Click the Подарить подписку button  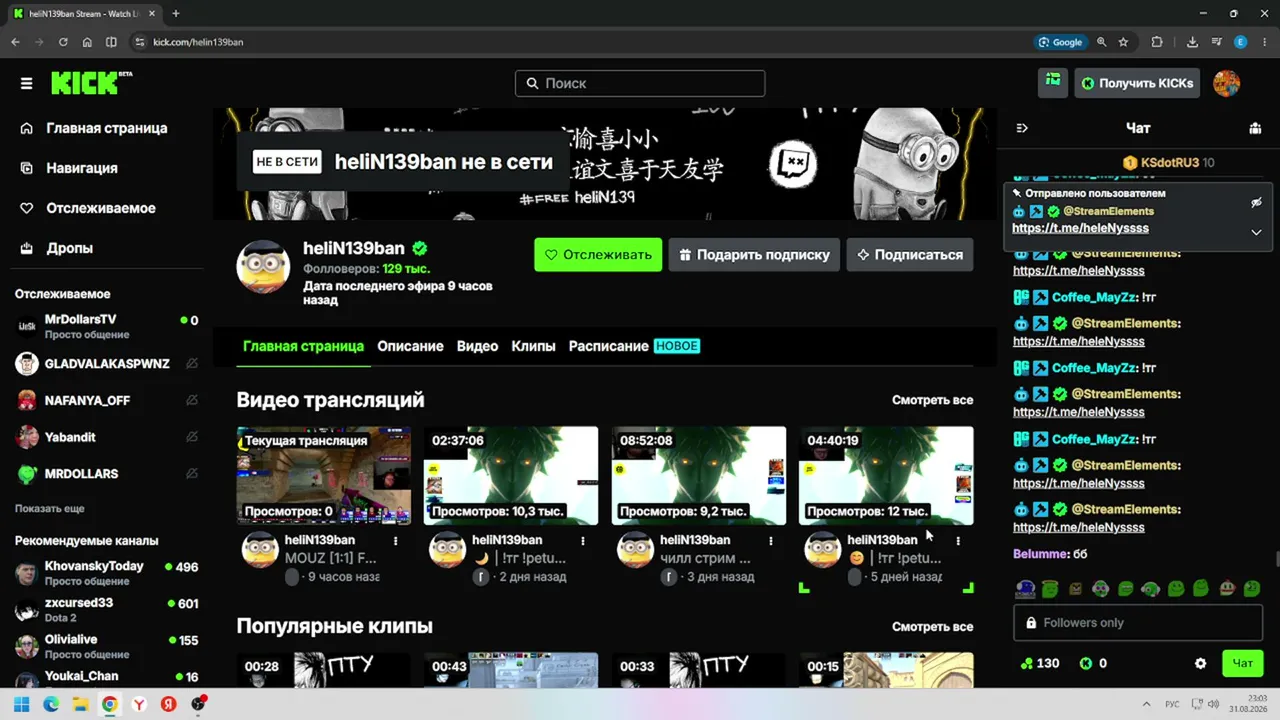[754, 255]
